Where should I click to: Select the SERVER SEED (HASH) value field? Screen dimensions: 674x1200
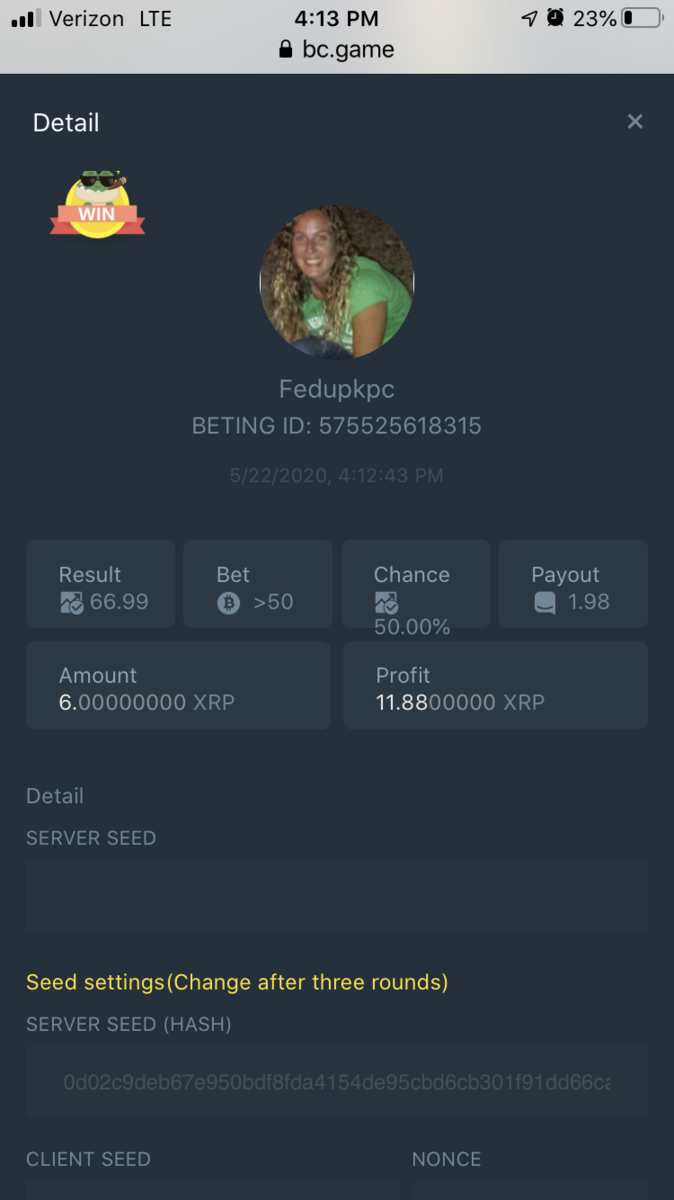pos(337,1082)
